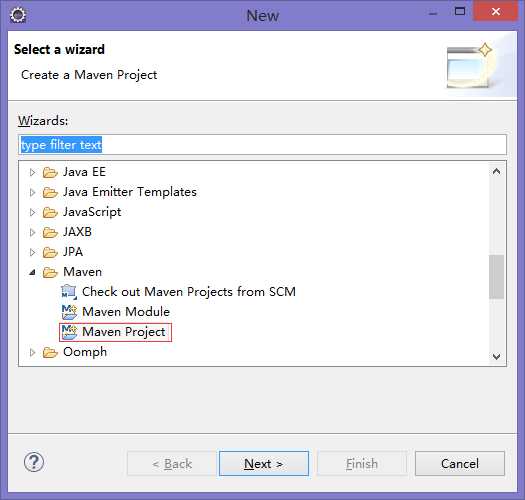The width and height of the screenshot is (525, 500).
Task: Select the JAXB category label
Action: [x=77, y=232]
